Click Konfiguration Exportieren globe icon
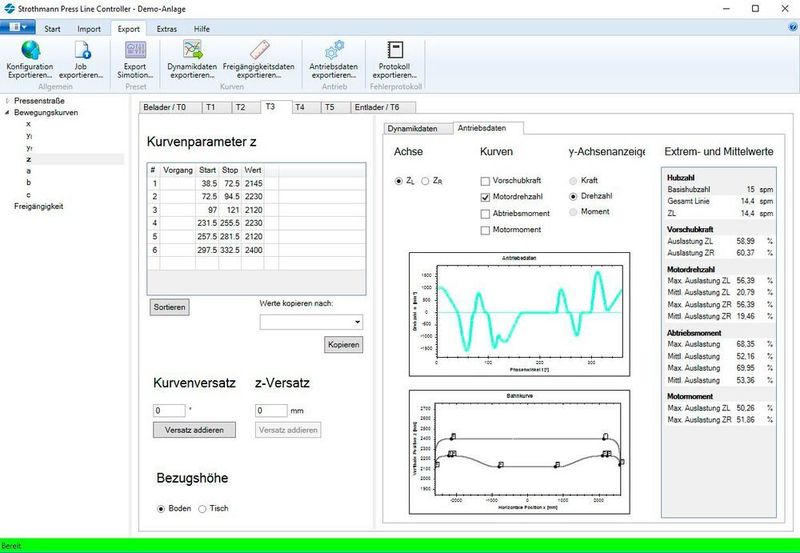Screen dimensions: 800x553 [30, 50]
